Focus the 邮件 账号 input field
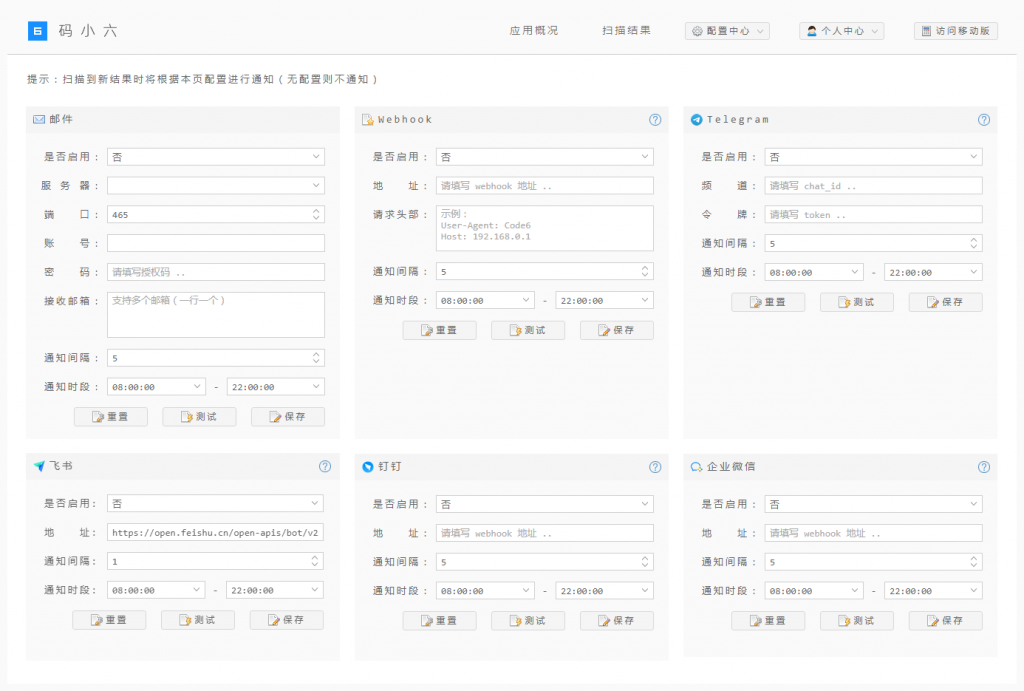 tap(216, 243)
